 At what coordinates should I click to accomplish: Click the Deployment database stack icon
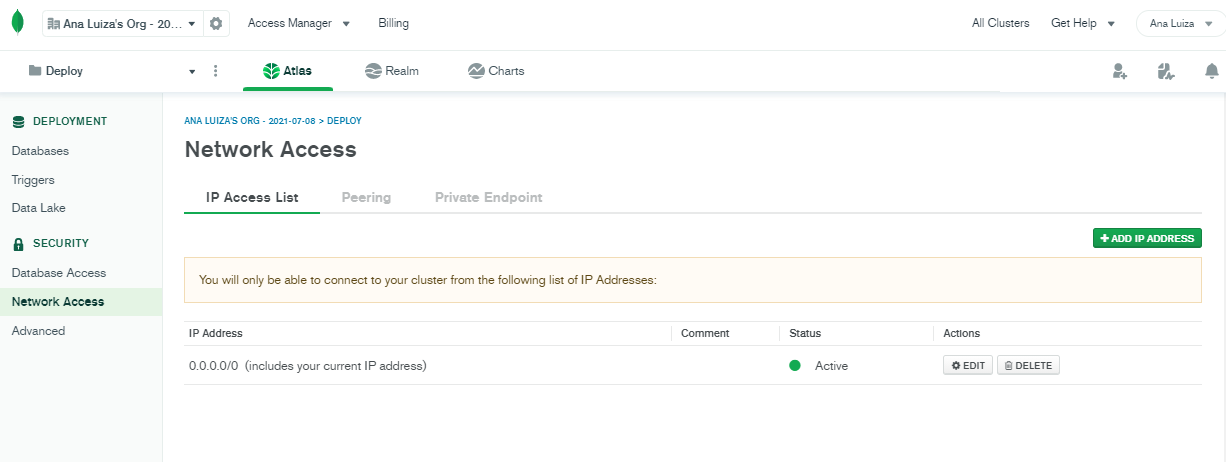pos(18,122)
